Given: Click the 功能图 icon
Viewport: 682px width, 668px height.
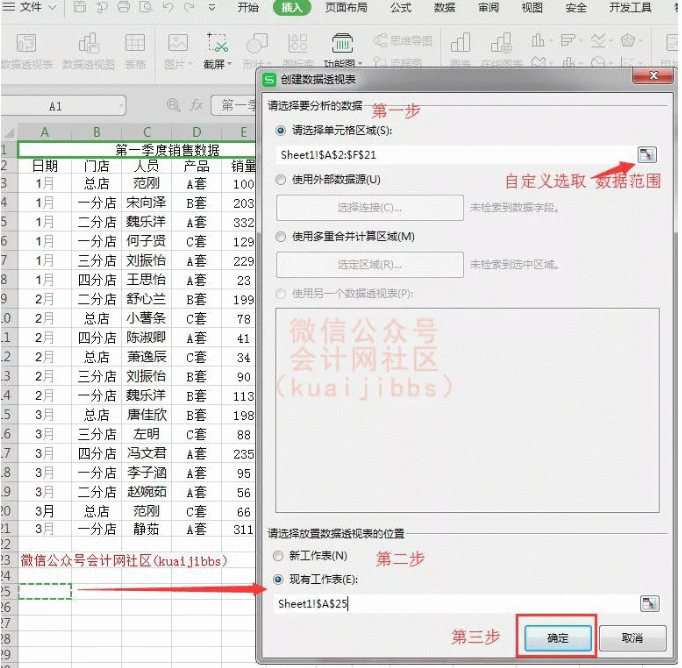Looking at the screenshot, I should click(342, 43).
